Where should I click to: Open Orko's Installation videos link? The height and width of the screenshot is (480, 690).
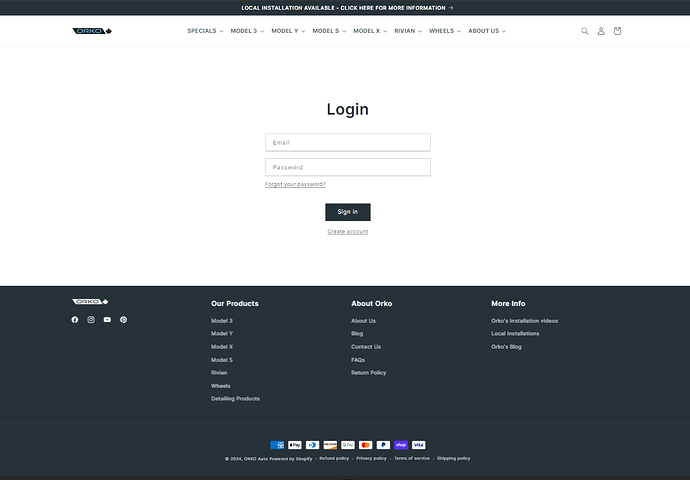click(525, 321)
